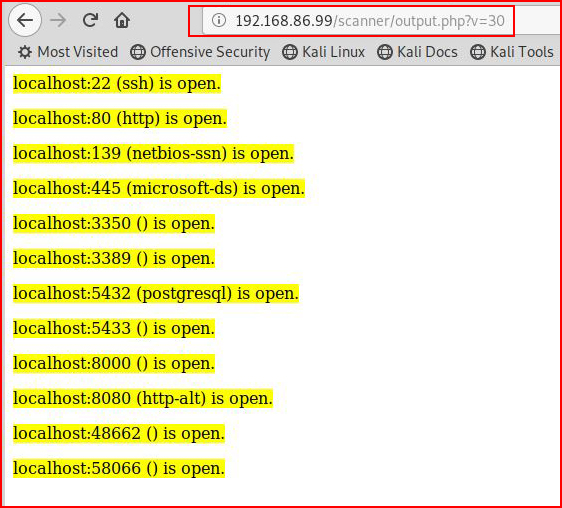562x508 pixels.
Task: Click the globe icon beside Offensive Security
Action: [x=138, y=52]
